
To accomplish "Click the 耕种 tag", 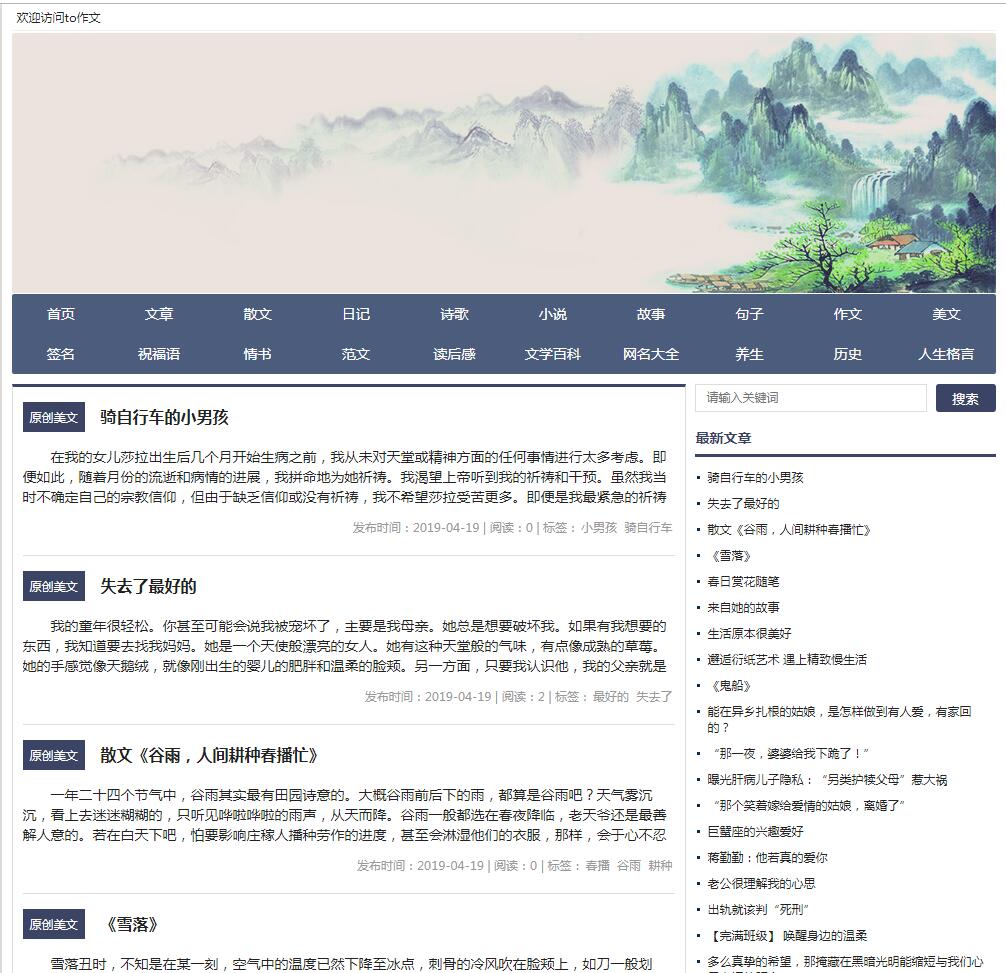I will [660, 866].
